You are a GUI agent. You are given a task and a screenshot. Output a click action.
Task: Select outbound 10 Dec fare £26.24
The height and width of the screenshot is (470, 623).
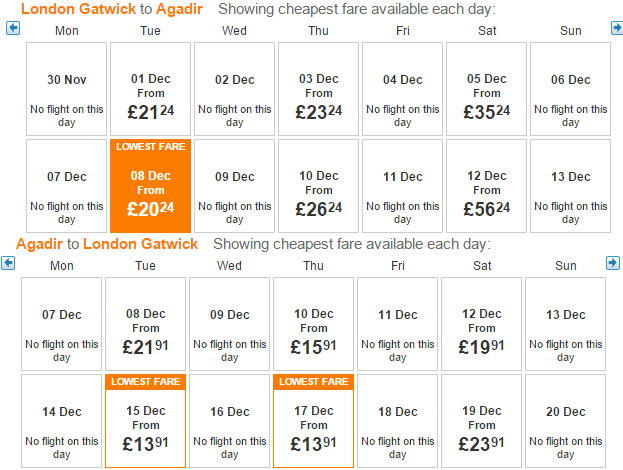pyautogui.click(x=318, y=186)
